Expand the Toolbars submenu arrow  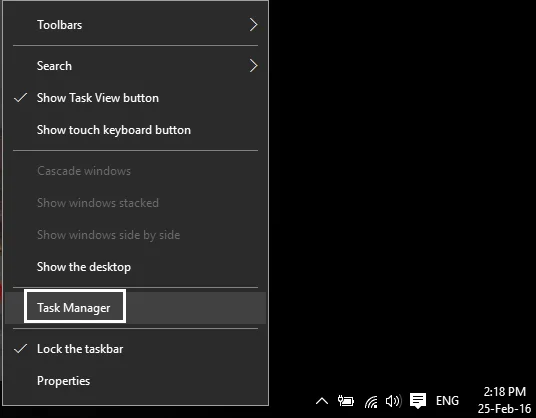(253, 25)
